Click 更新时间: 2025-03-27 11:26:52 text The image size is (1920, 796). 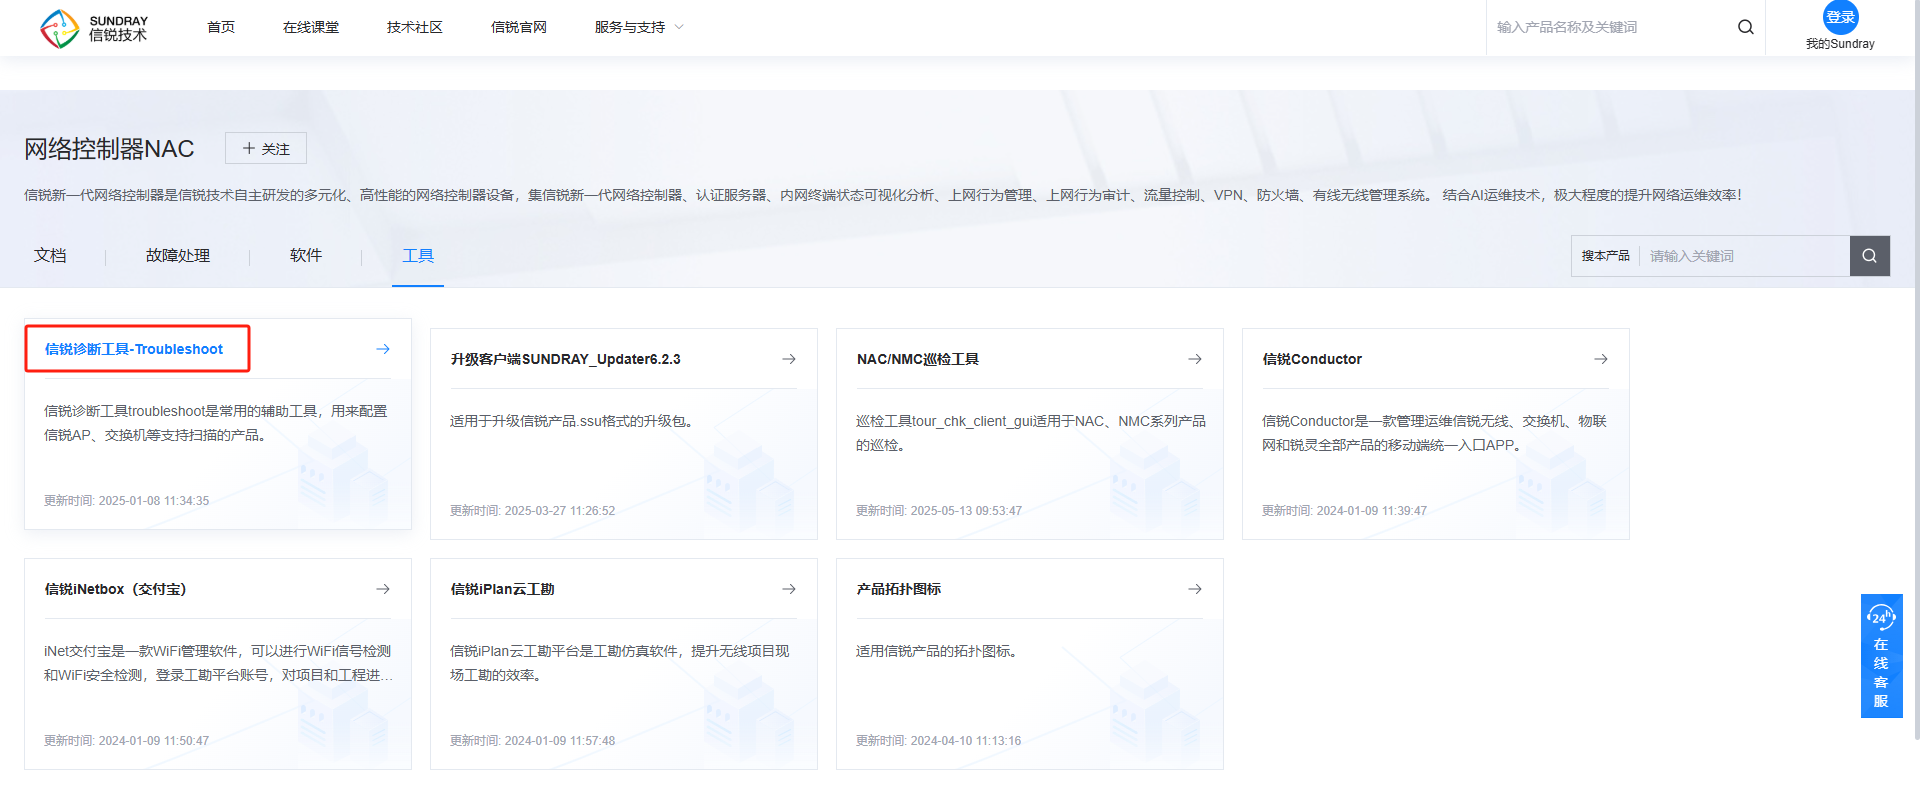(533, 511)
